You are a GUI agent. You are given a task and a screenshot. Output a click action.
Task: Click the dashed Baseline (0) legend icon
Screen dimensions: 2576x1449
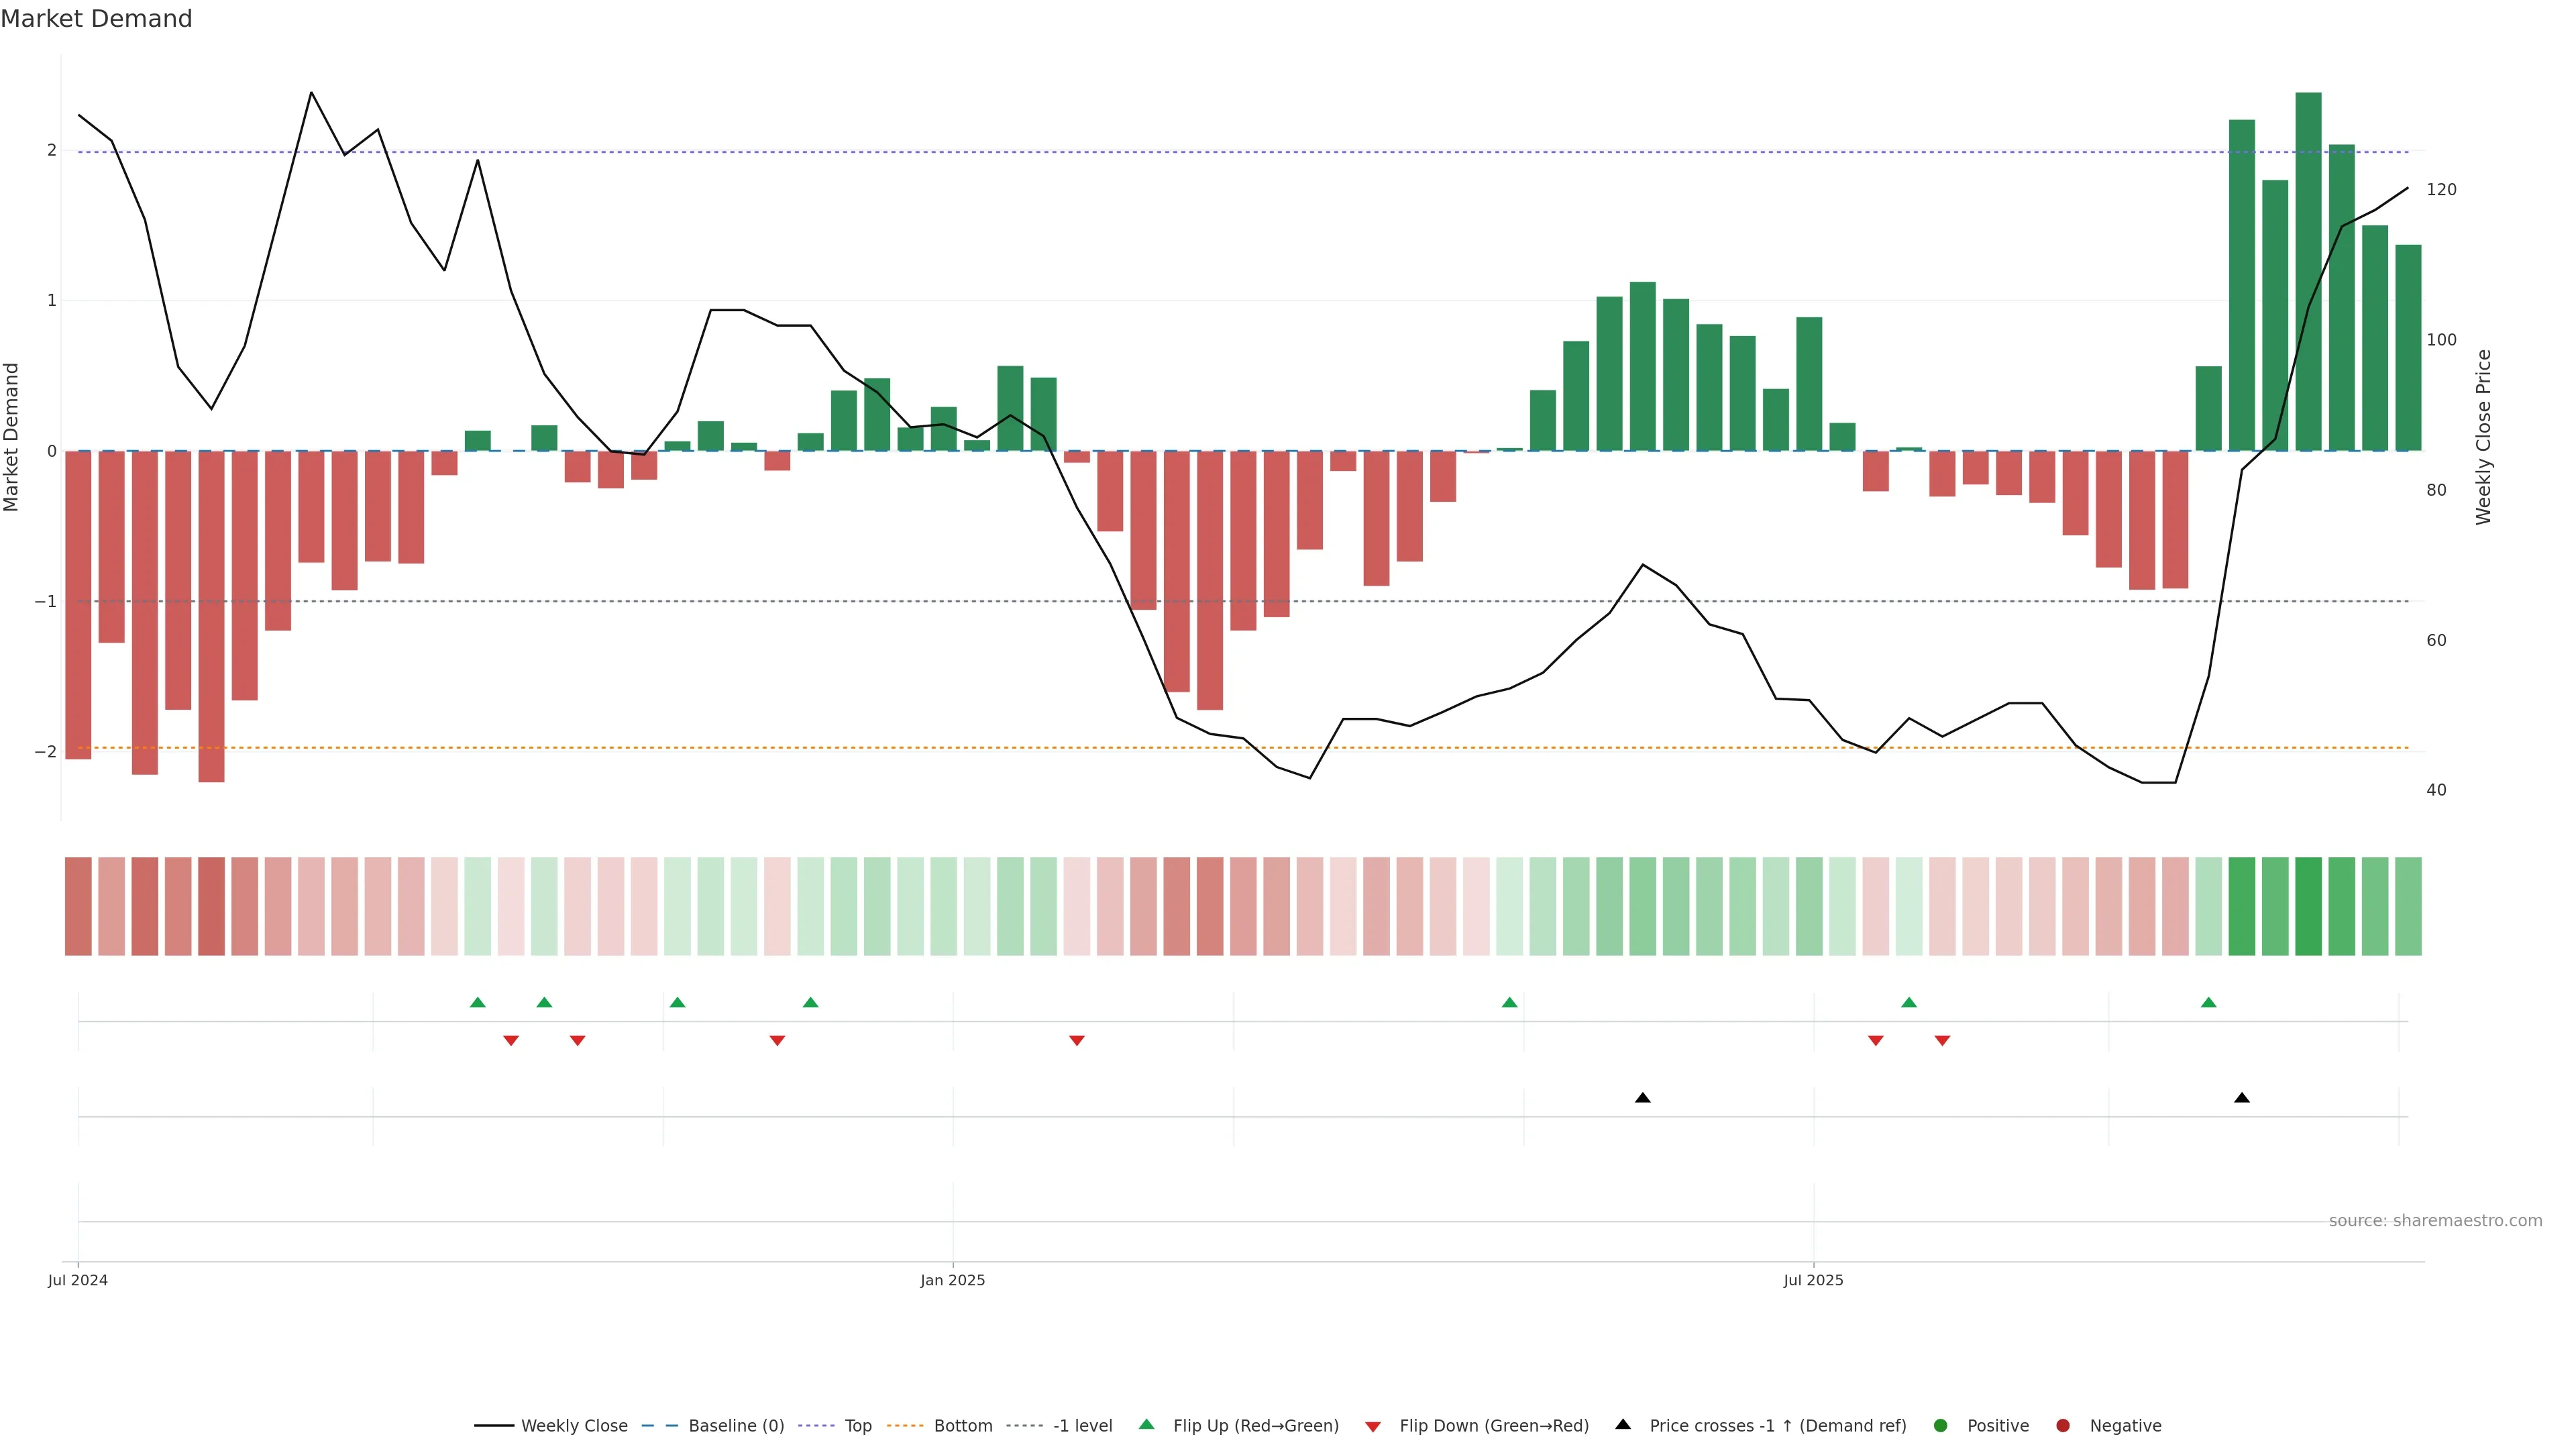coord(659,1425)
